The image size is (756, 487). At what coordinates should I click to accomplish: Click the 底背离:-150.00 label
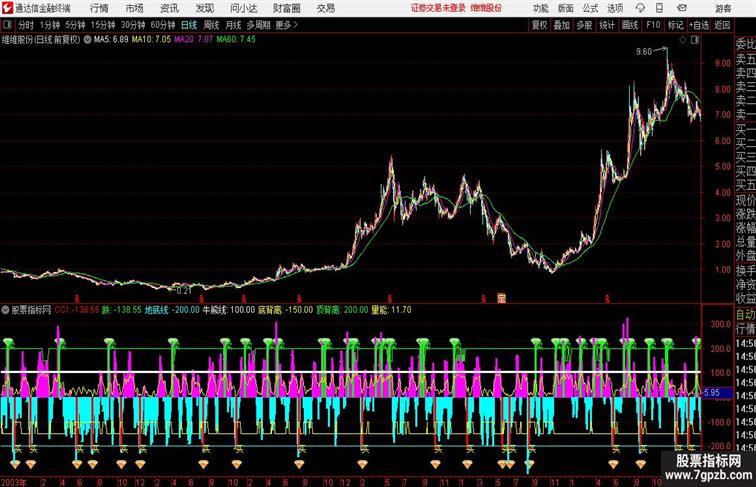point(285,310)
